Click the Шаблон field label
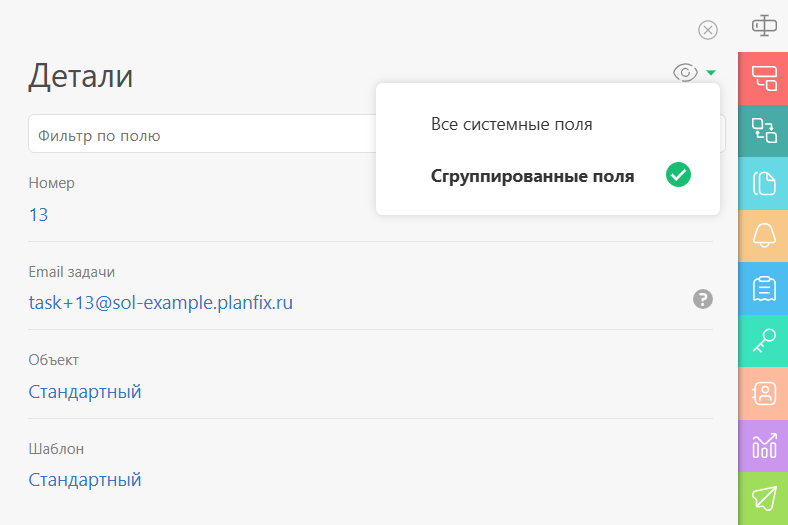The width and height of the screenshot is (788, 525). pyautogui.click(x=56, y=449)
